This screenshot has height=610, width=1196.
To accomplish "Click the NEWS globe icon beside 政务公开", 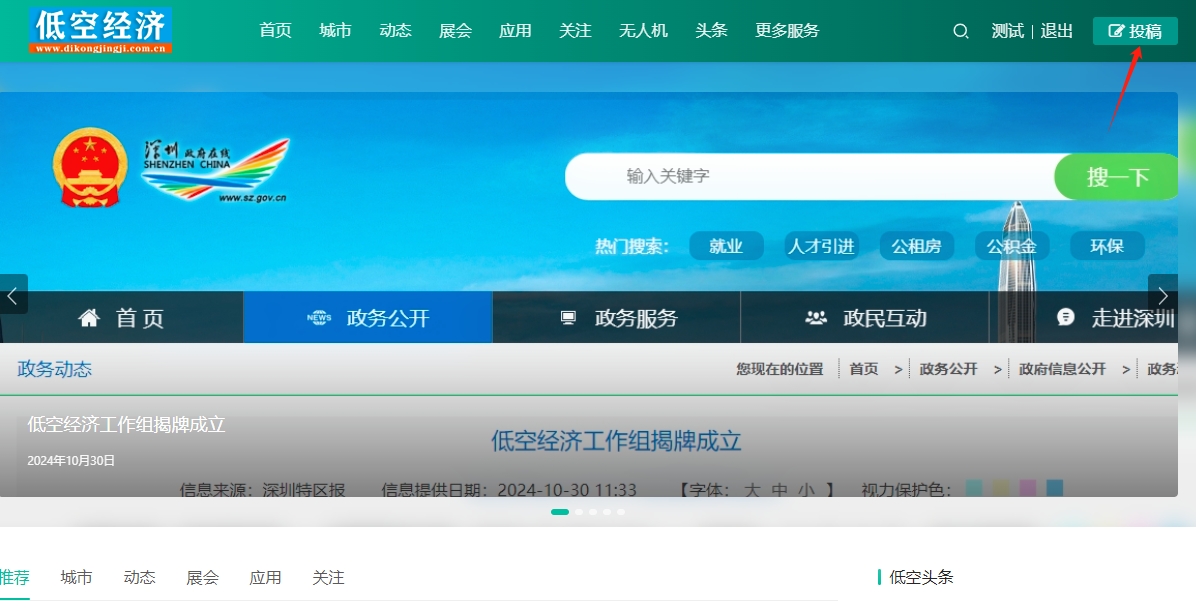I will point(319,318).
